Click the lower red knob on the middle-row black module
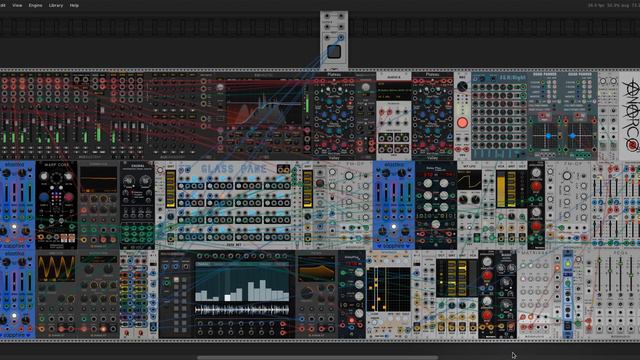This screenshot has height=360, width=640. click(x=536, y=226)
